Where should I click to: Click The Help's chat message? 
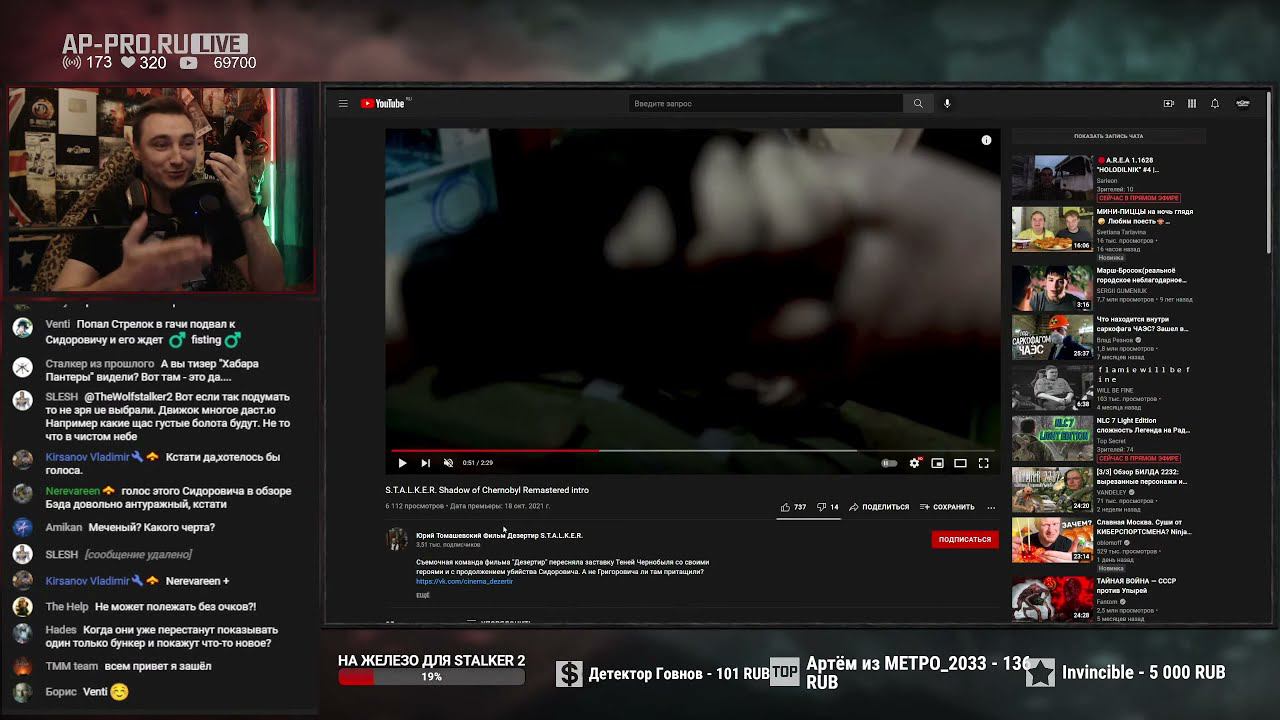(150, 606)
